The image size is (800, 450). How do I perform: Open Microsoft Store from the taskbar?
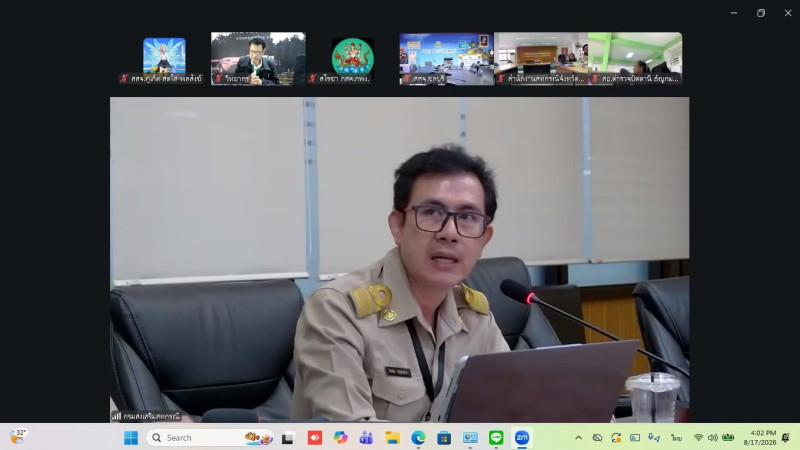(x=444, y=438)
